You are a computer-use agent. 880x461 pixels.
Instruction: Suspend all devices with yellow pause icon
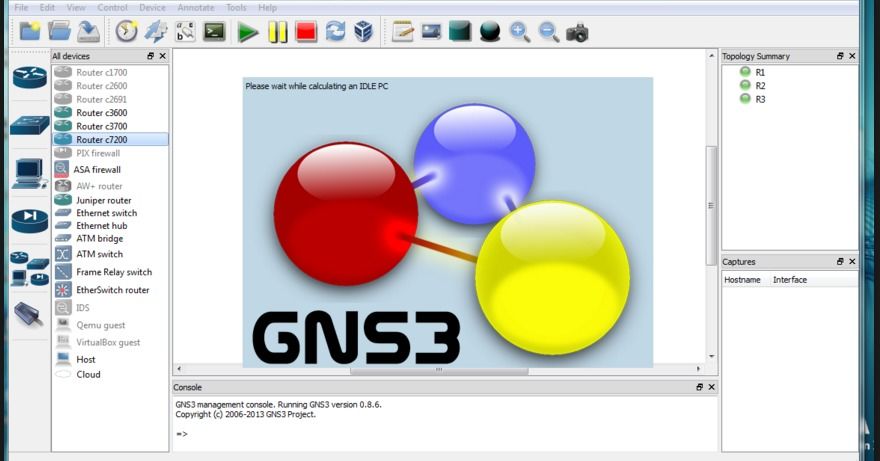point(277,32)
